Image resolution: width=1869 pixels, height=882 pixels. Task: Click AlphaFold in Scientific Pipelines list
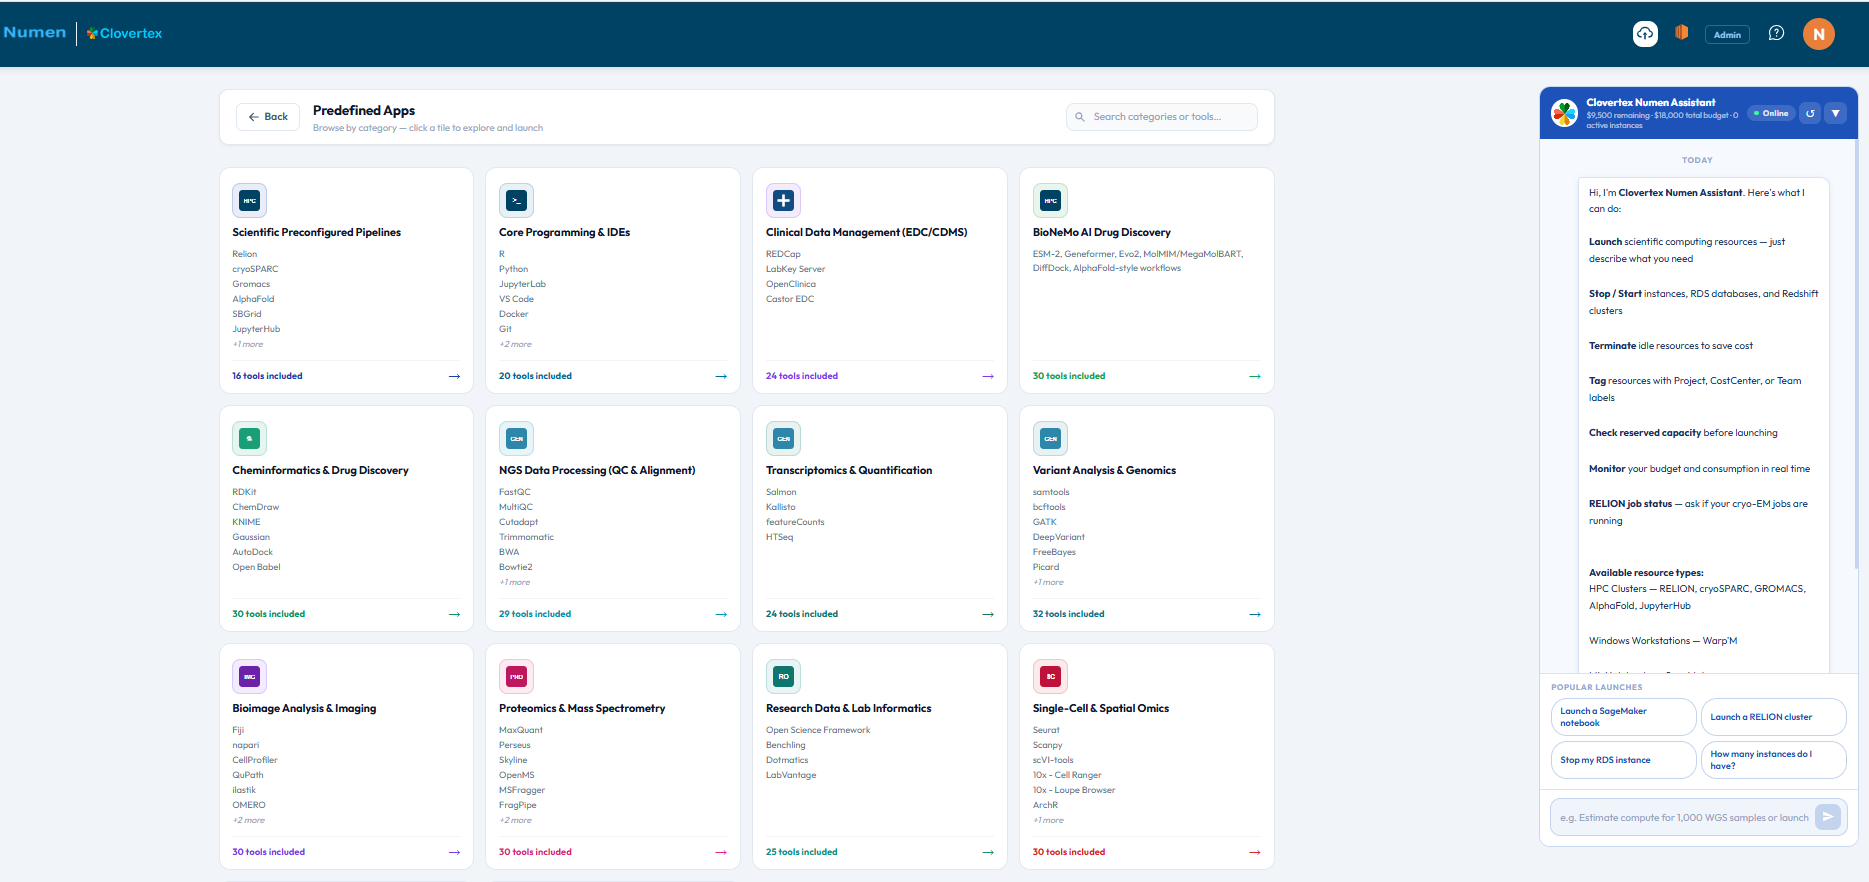(x=253, y=299)
